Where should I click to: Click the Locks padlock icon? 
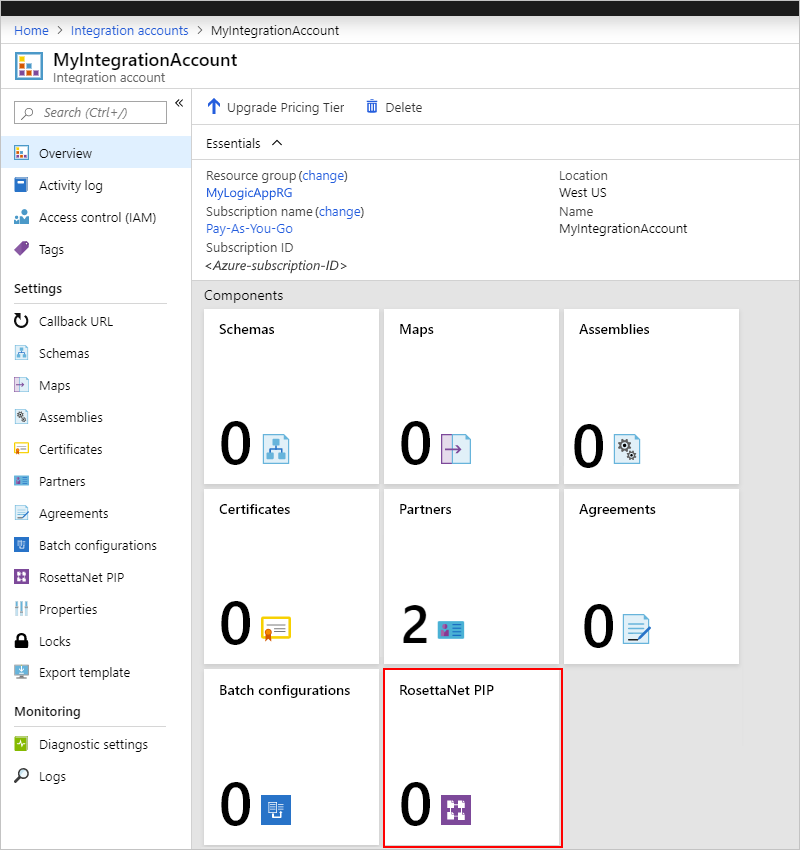[x=21, y=641]
